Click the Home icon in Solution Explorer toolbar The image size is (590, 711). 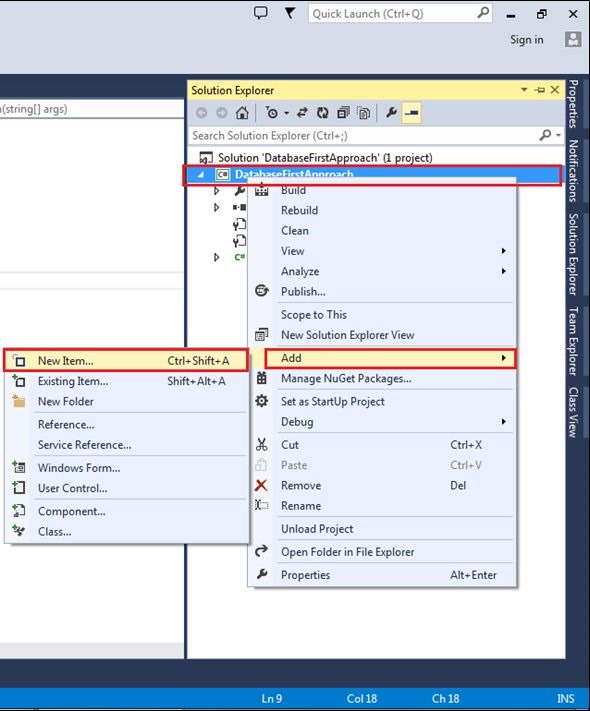242,112
